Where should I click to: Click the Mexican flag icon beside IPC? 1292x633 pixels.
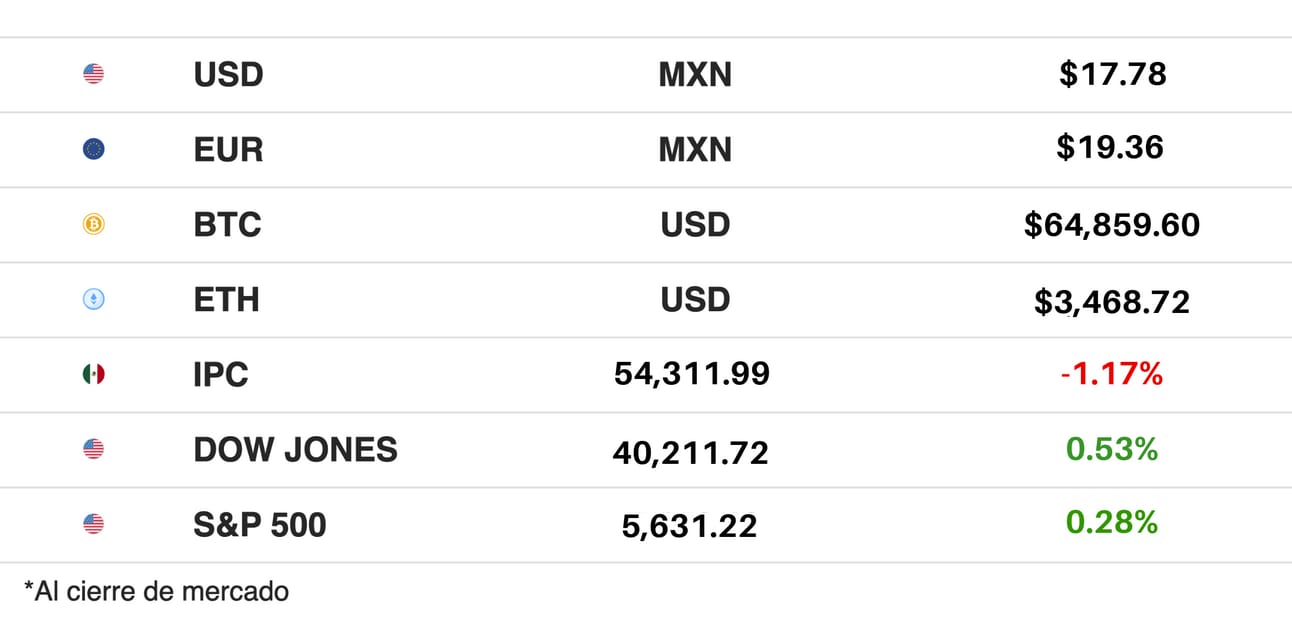pos(93,374)
